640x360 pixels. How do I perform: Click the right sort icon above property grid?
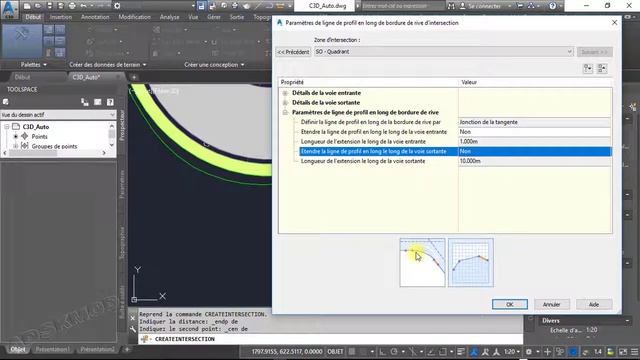pos(602,68)
